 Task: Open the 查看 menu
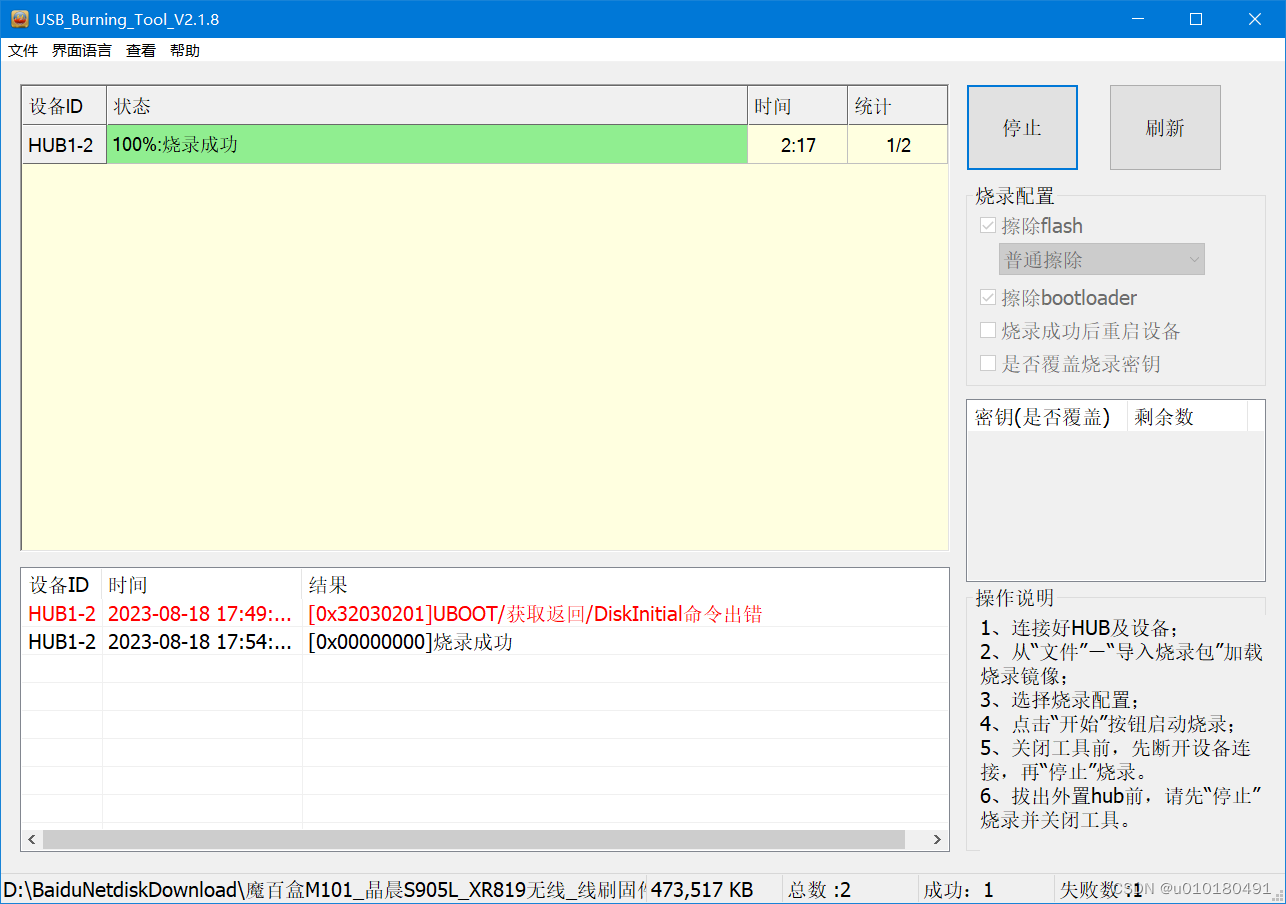(x=141, y=51)
